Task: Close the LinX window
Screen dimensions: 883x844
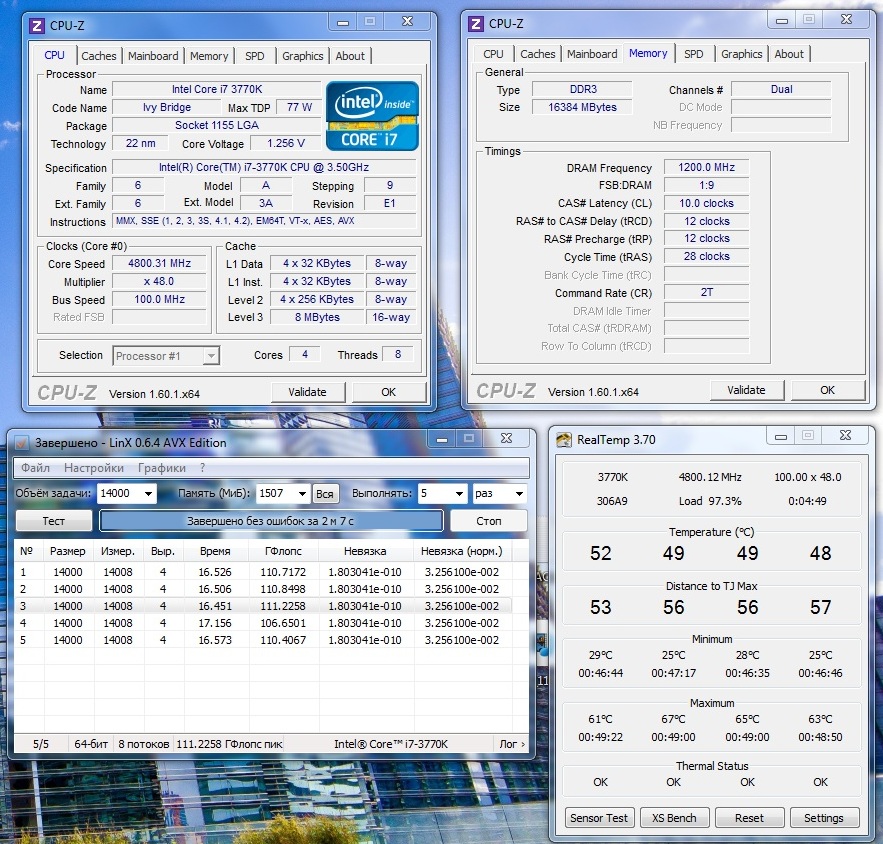Action: tap(506, 438)
